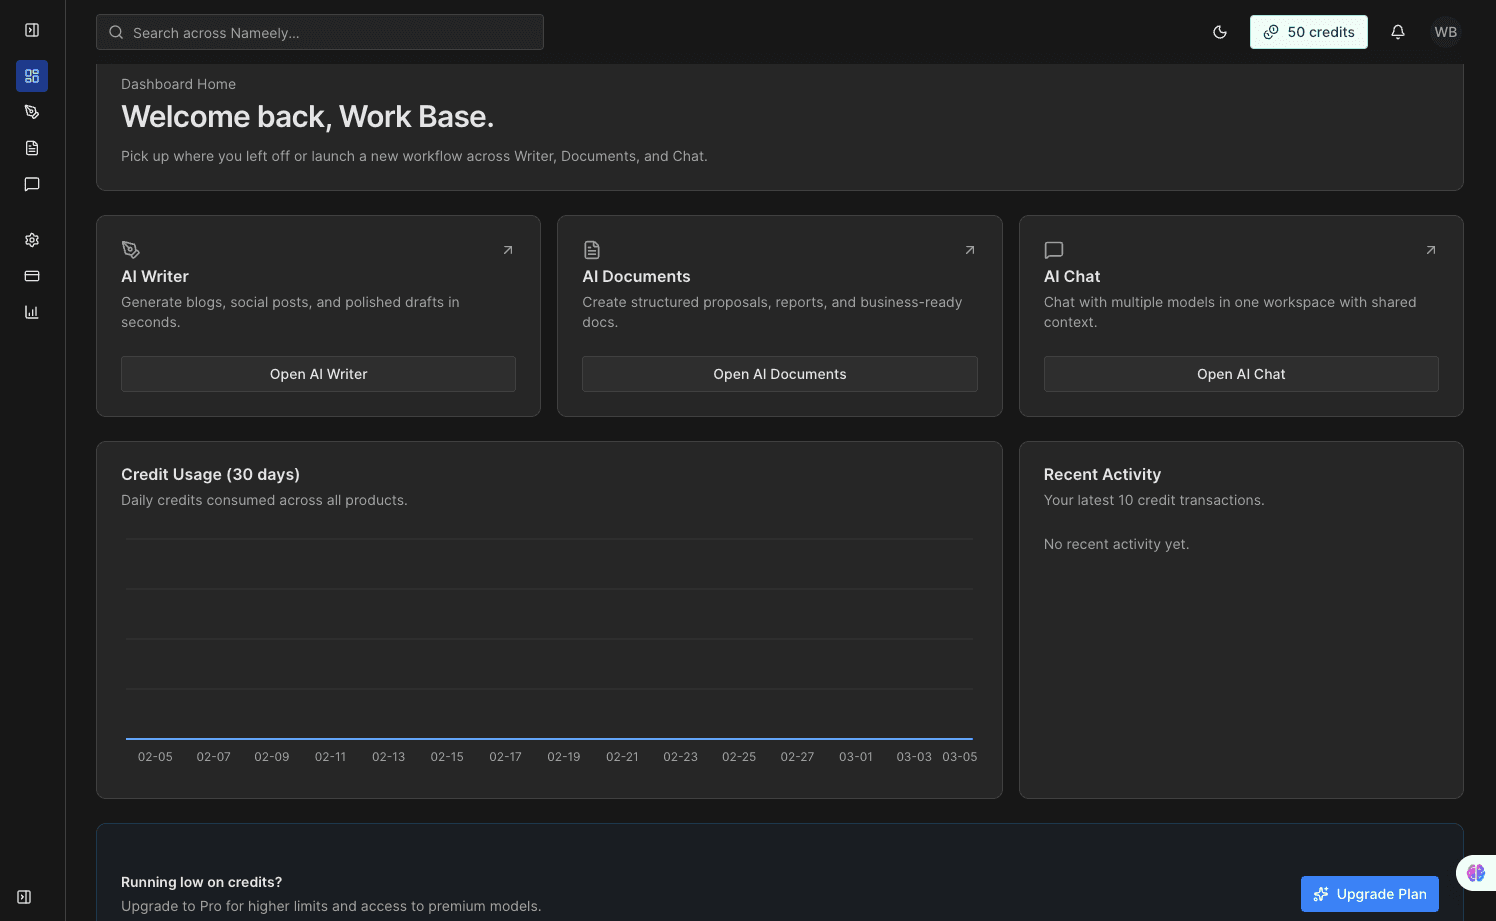The height and width of the screenshot is (921, 1496).
Task: Check your balance via 50 credits pill
Action: tap(1308, 31)
